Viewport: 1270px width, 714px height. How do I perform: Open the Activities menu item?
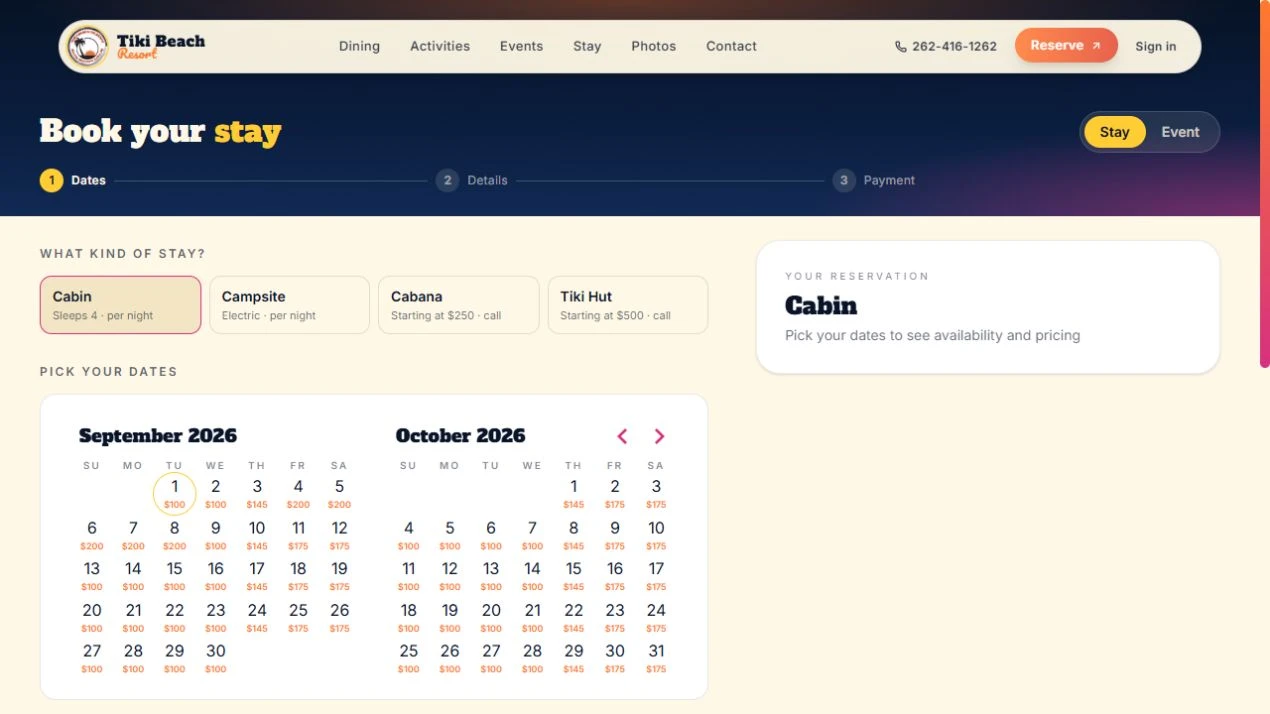[440, 46]
